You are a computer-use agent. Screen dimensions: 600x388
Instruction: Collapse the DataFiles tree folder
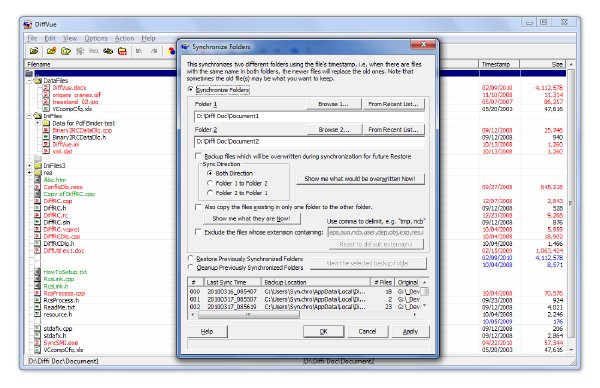coord(29,81)
